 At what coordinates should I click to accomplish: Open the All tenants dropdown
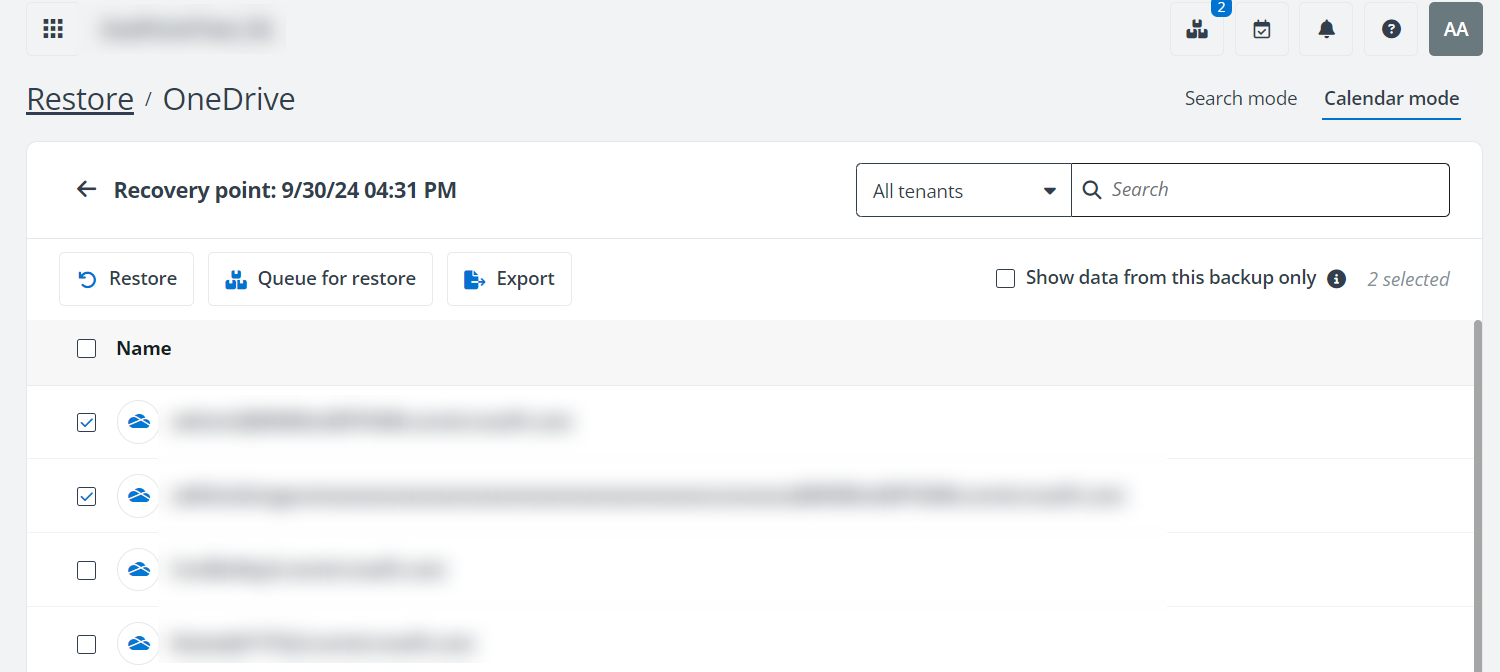tap(962, 190)
